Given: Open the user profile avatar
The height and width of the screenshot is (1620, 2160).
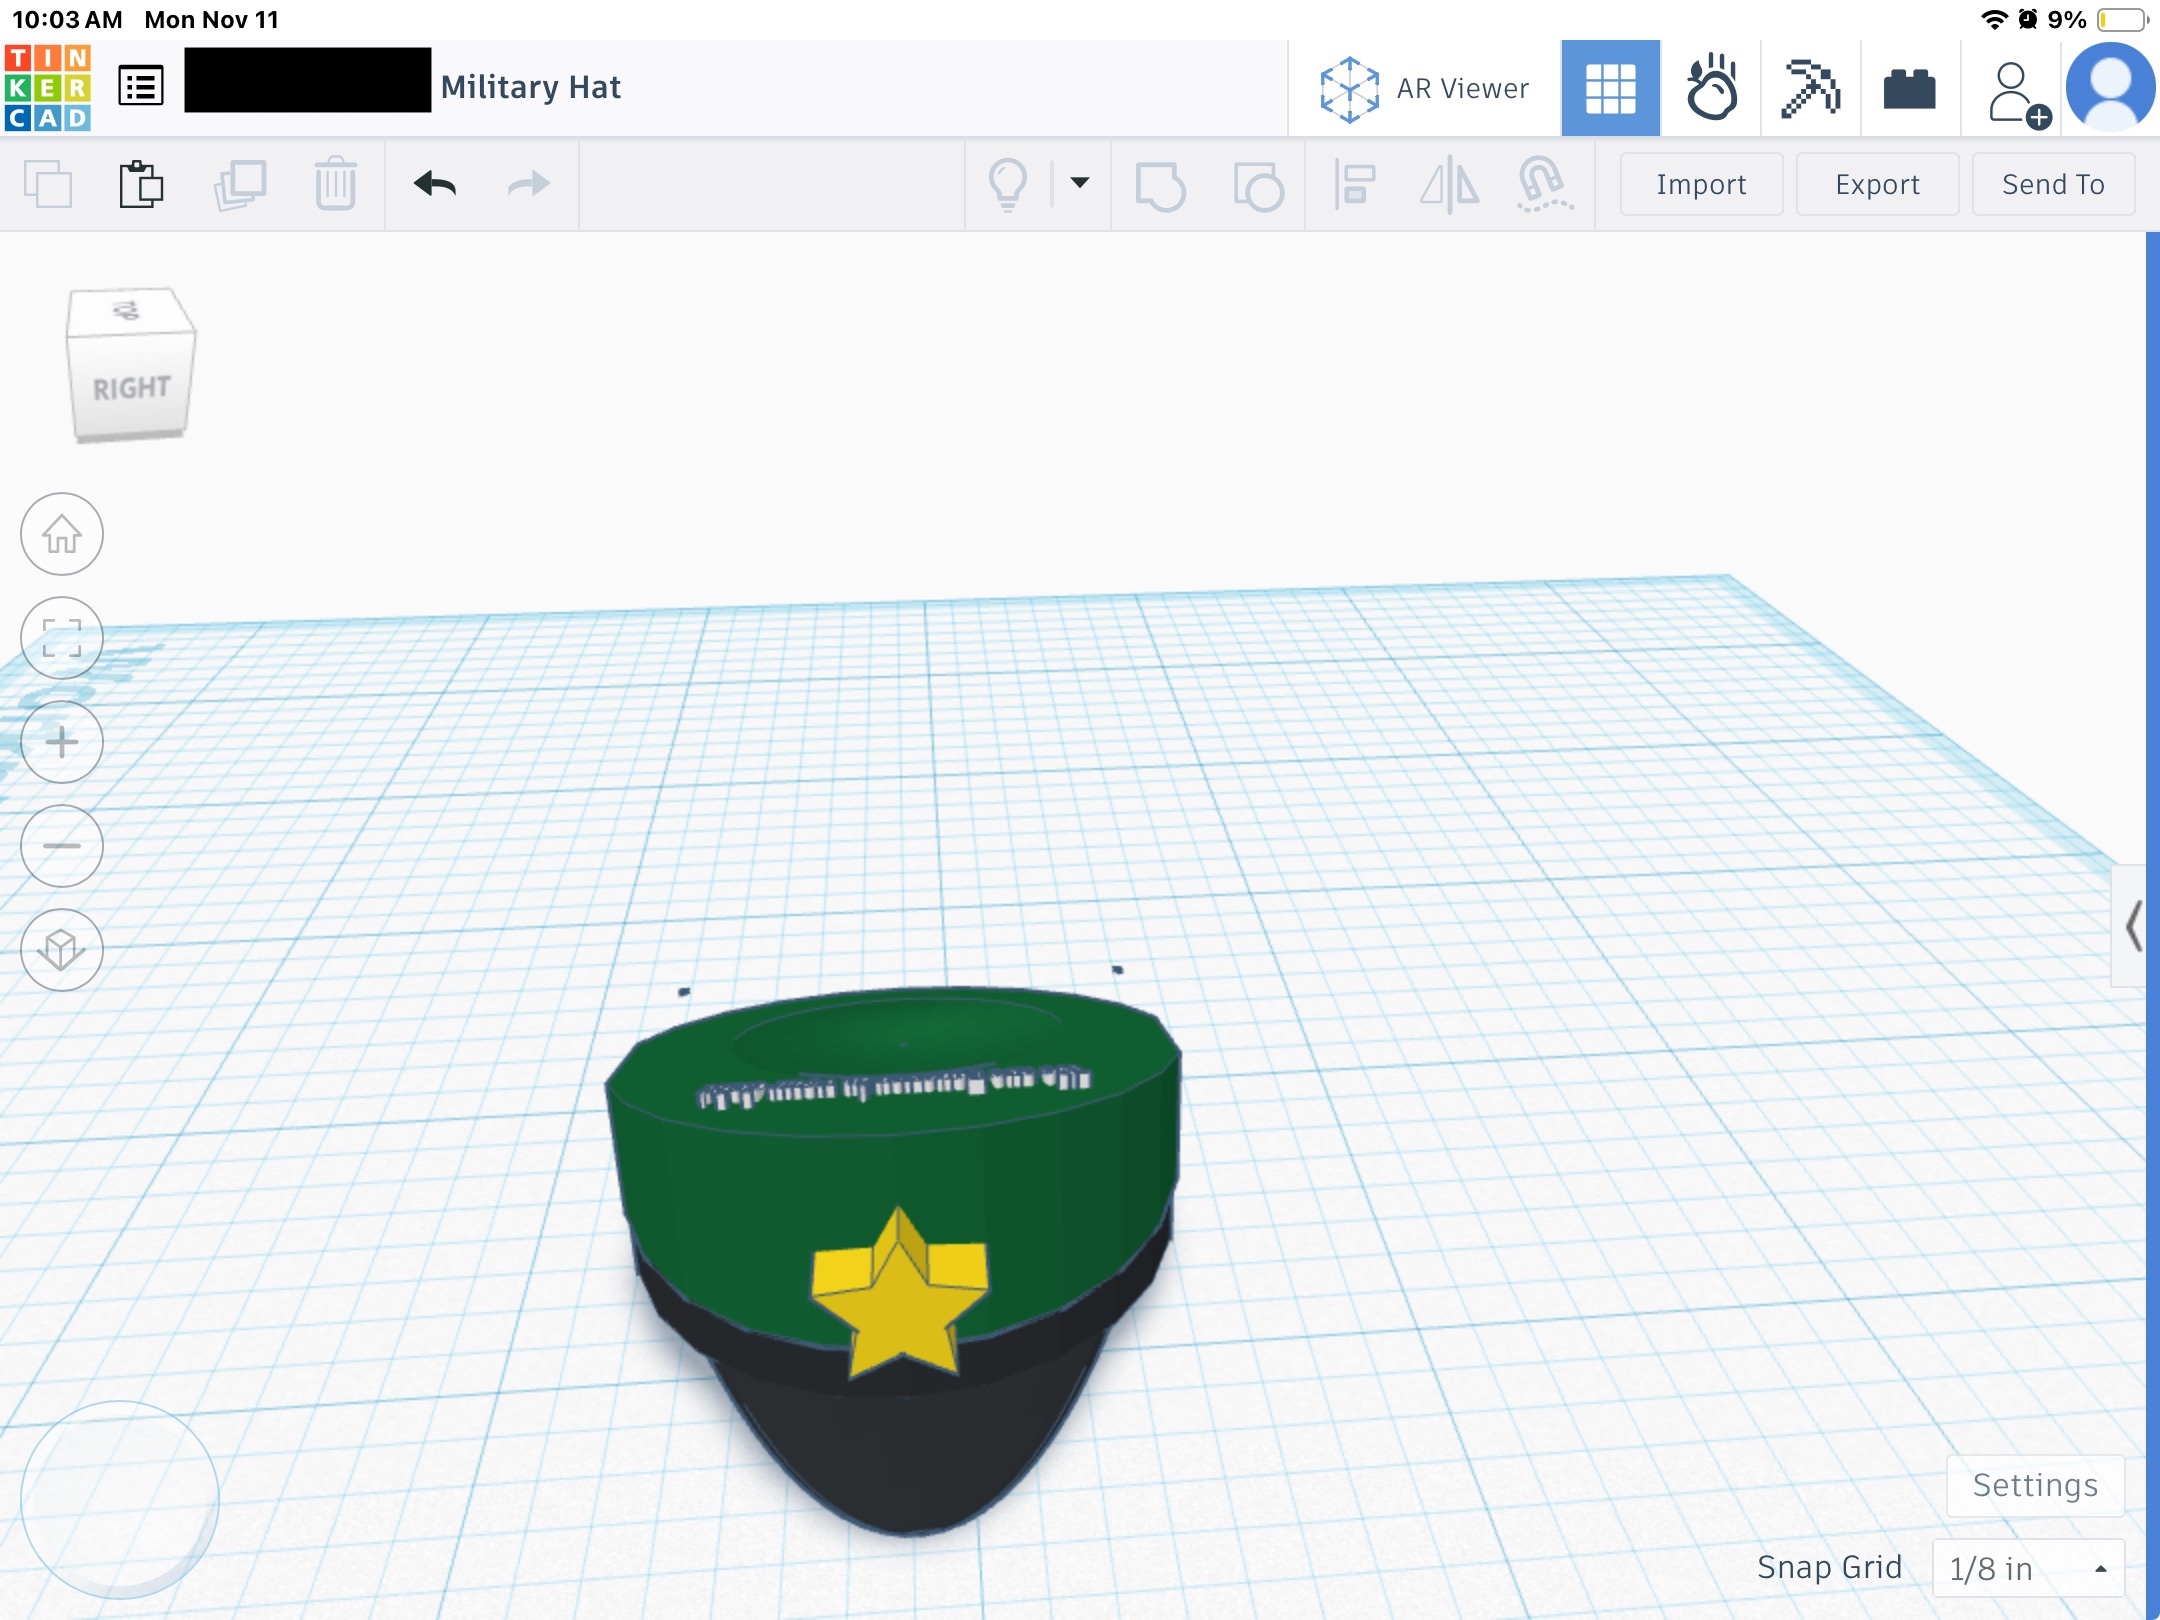Looking at the screenshot, I should (x=2111, y=88).
